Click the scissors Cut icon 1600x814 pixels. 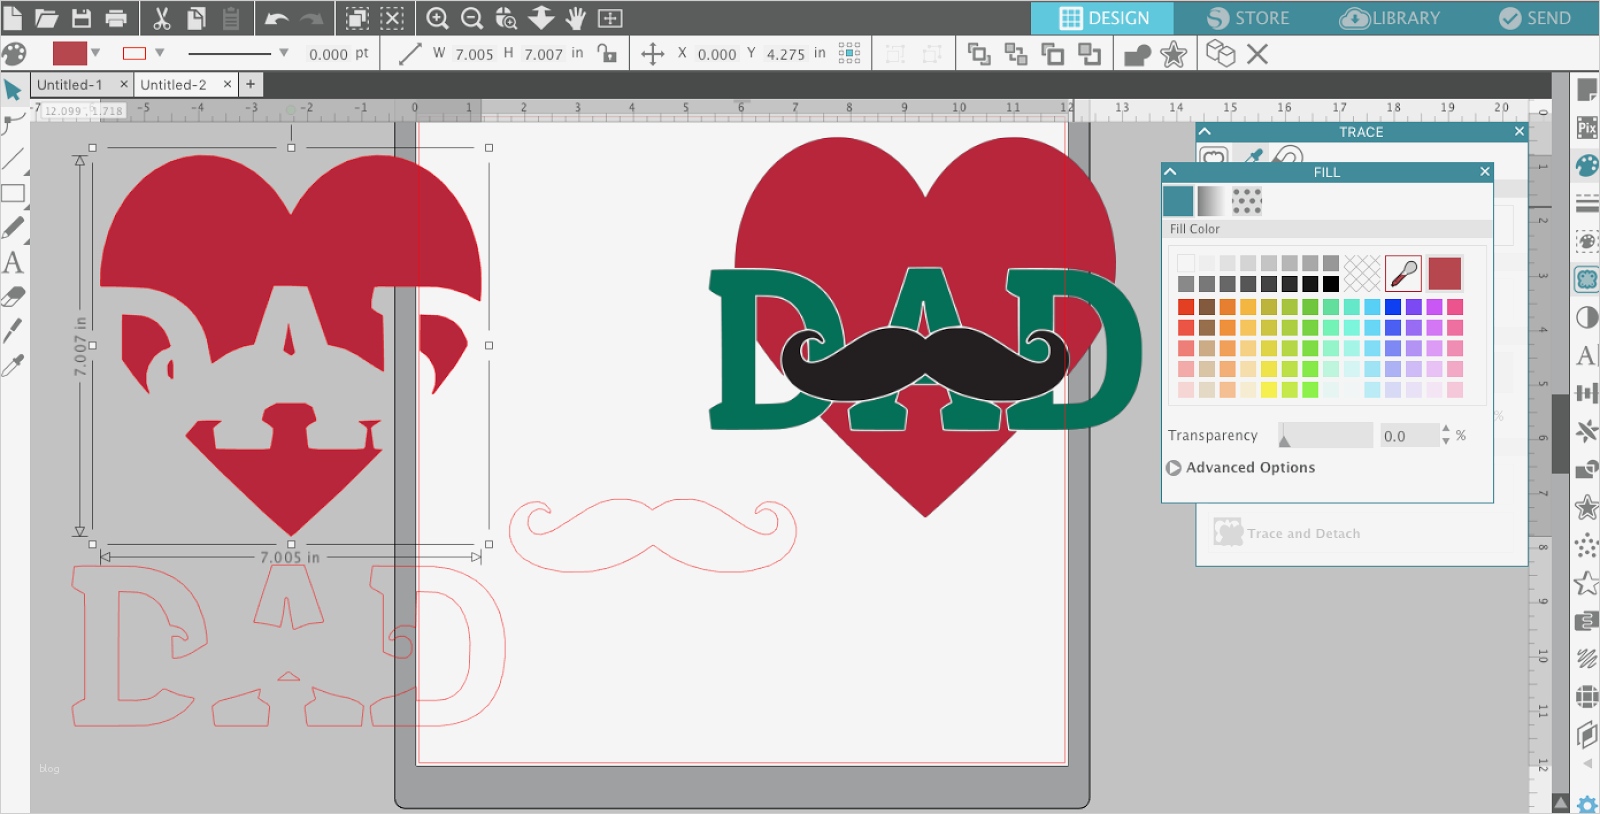point(162,18)
